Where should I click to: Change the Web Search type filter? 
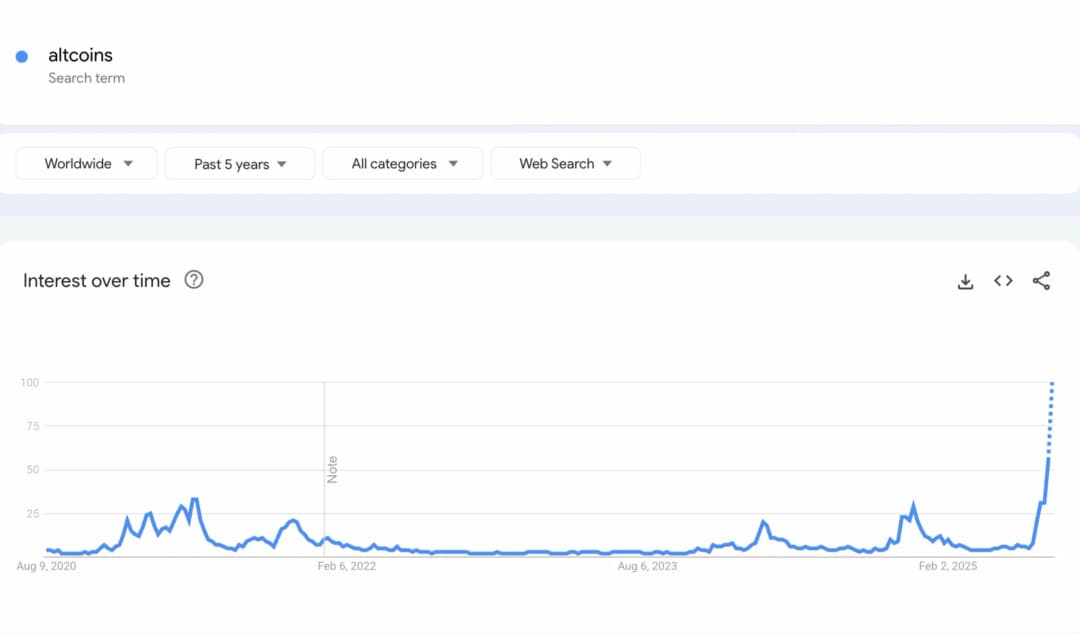565,164
